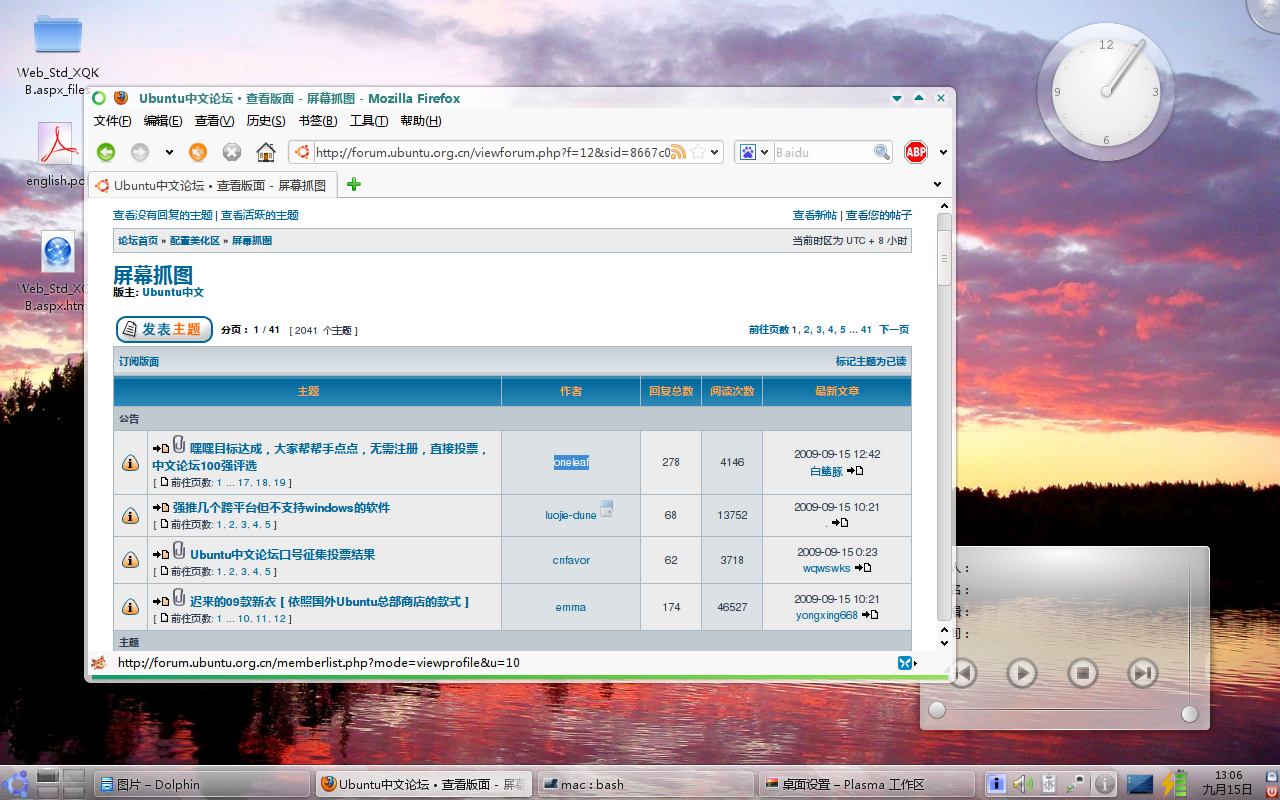Open the 文件(F) menu

click(113, 121)
